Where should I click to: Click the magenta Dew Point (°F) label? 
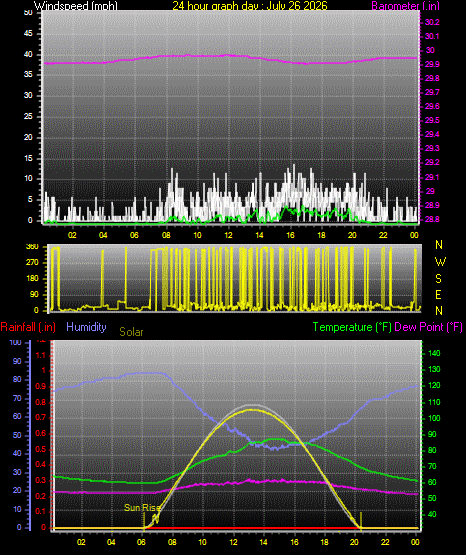428,327
